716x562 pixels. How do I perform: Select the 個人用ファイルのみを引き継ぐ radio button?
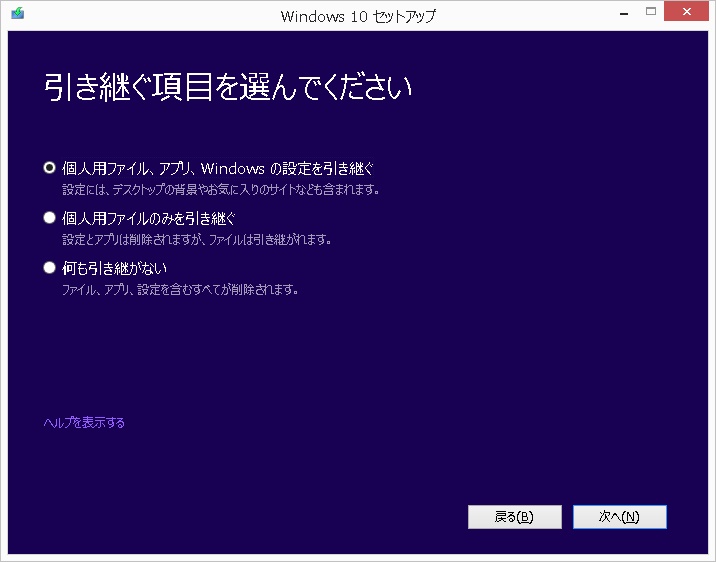(49, 218)
